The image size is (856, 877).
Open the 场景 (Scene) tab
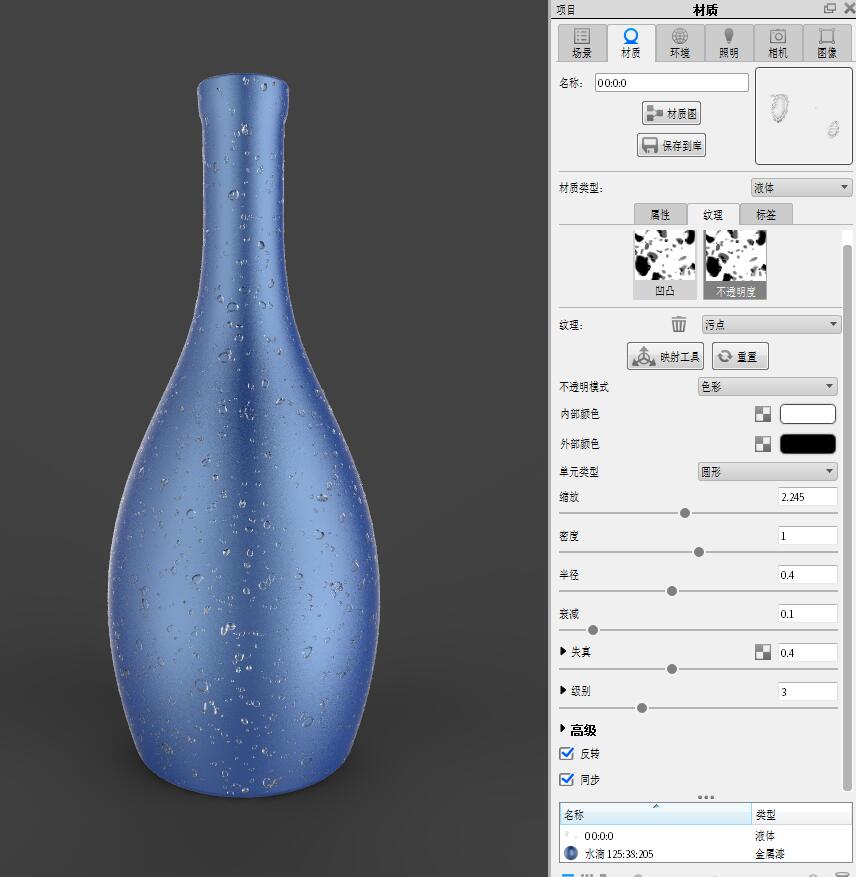[582, 43]
